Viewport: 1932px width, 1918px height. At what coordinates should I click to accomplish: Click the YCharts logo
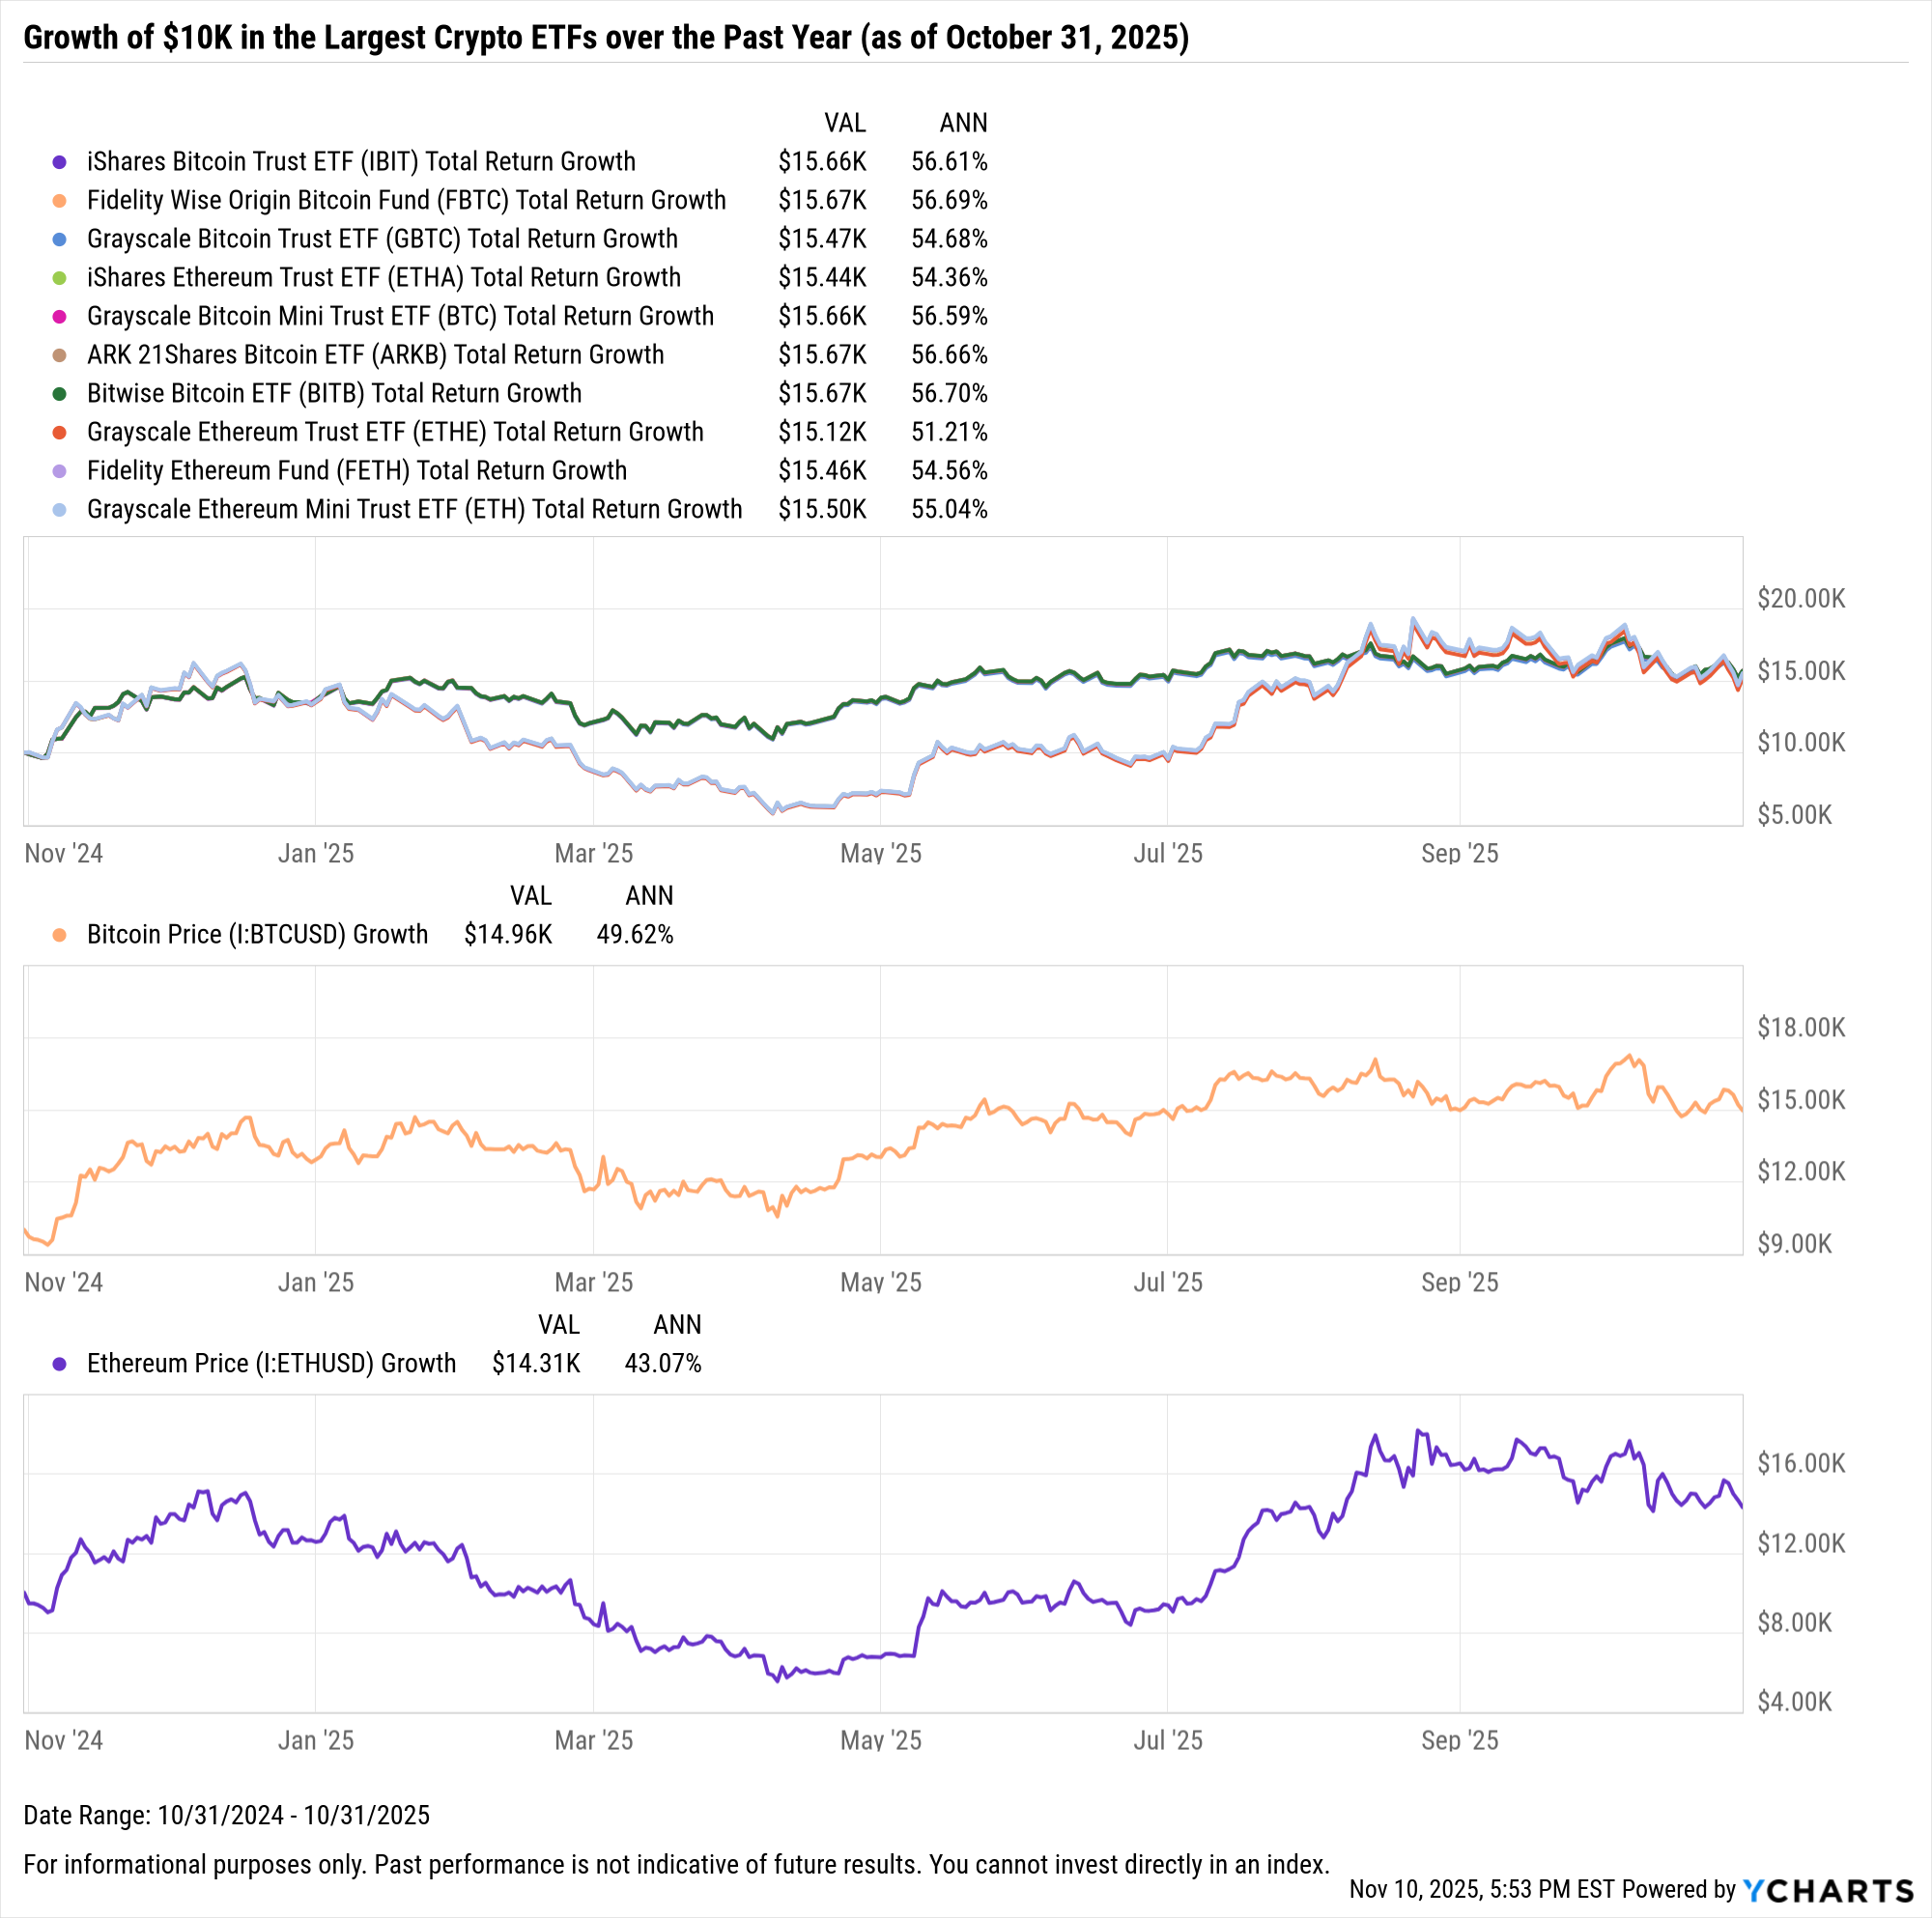[1828, 1890]
